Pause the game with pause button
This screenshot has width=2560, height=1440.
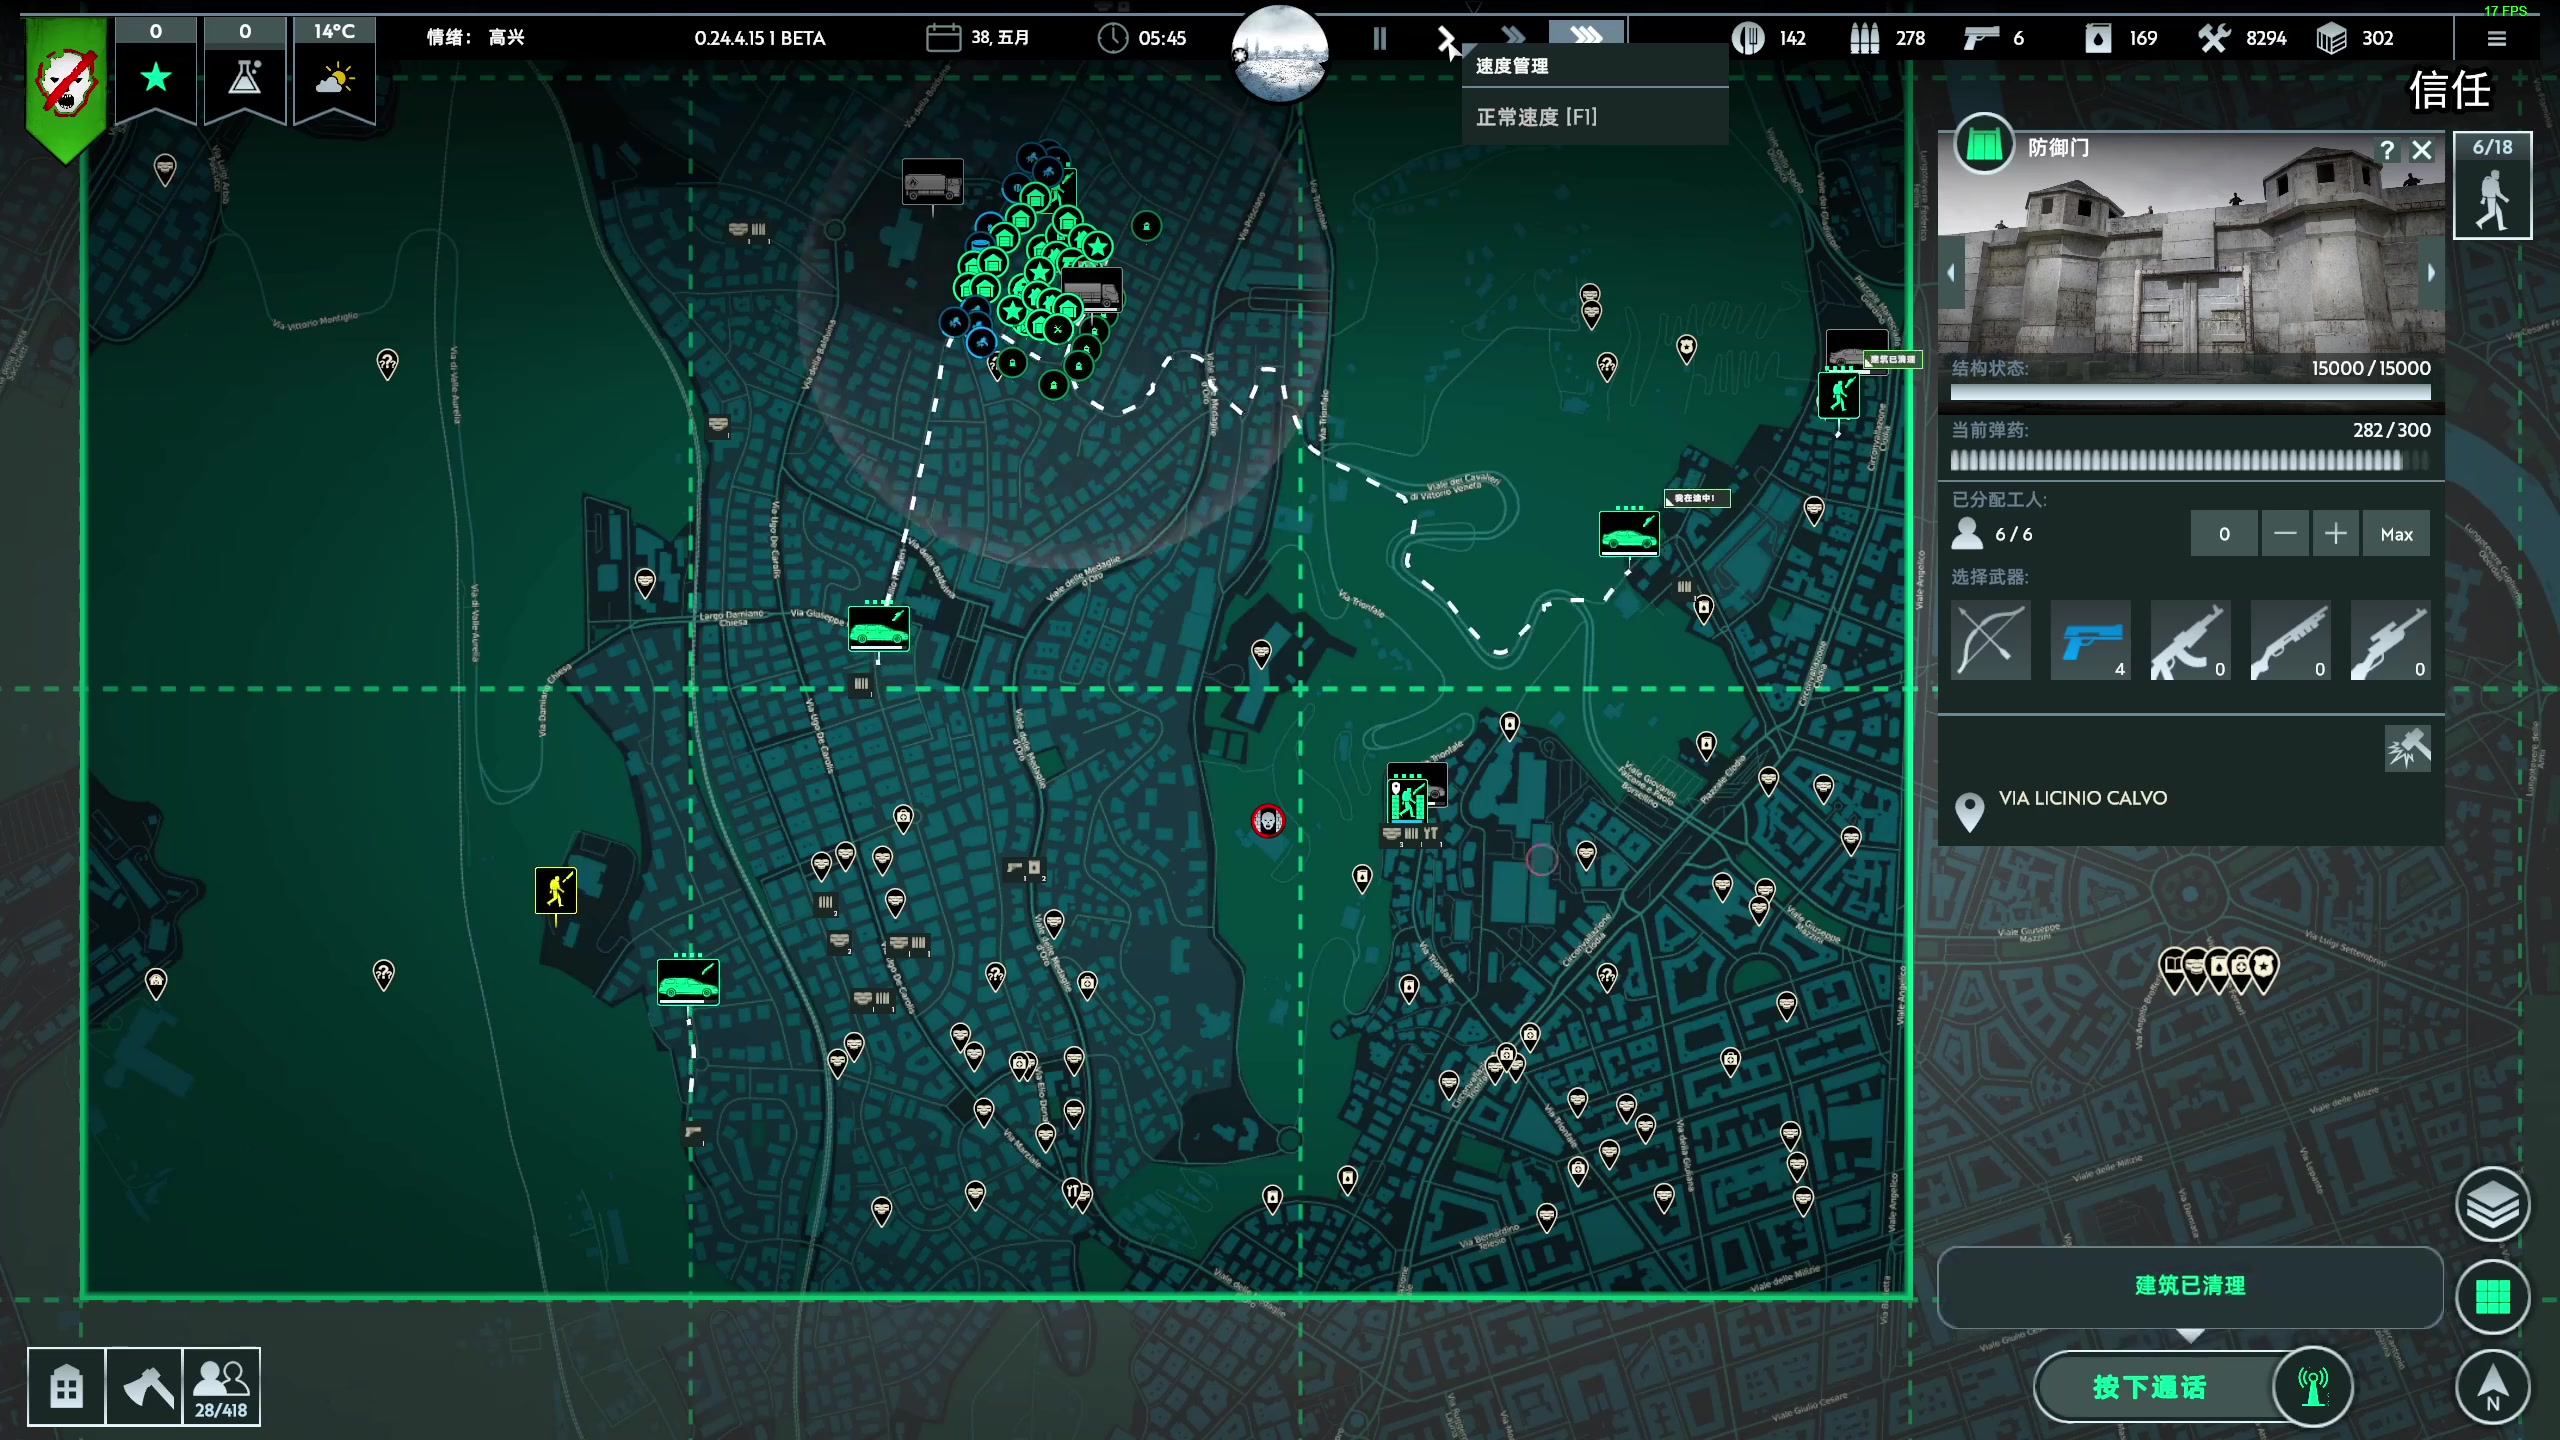click(x=1380, y=39)
